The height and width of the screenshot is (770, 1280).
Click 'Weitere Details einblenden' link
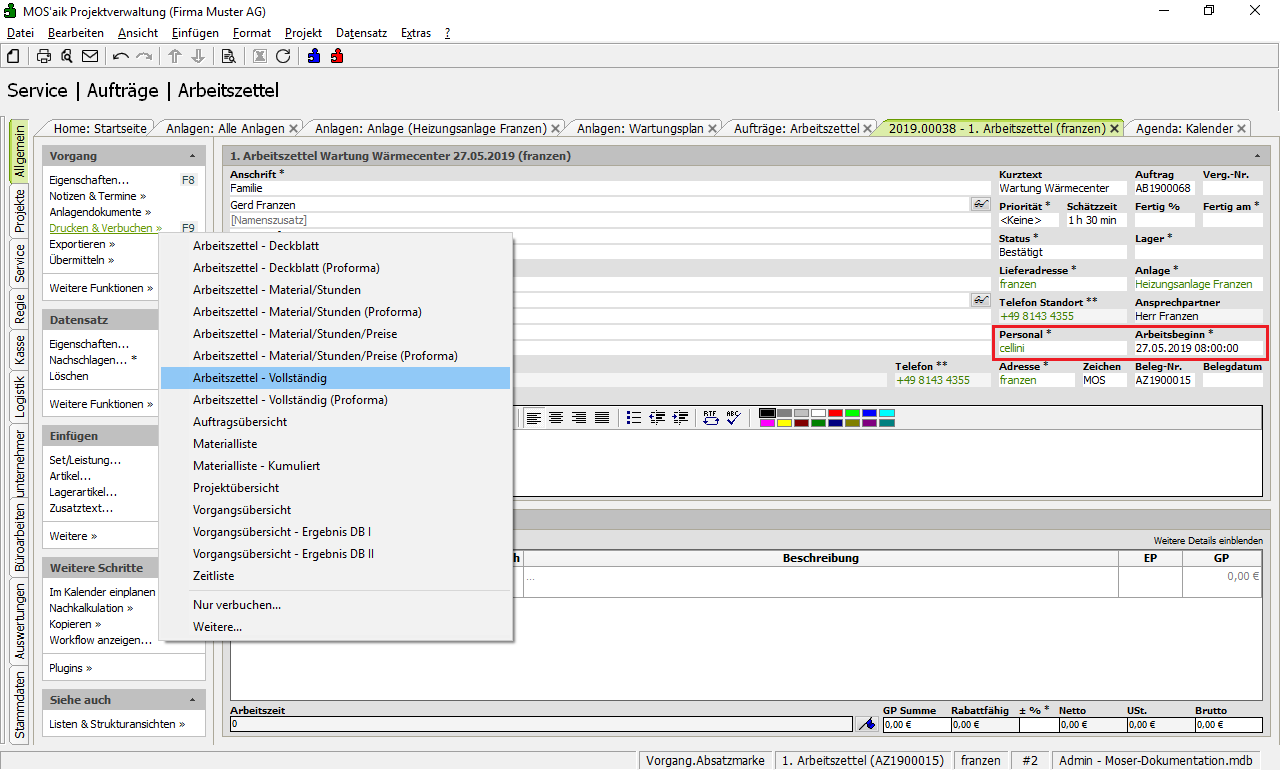pyautogui.click(x=1207, y=541)
